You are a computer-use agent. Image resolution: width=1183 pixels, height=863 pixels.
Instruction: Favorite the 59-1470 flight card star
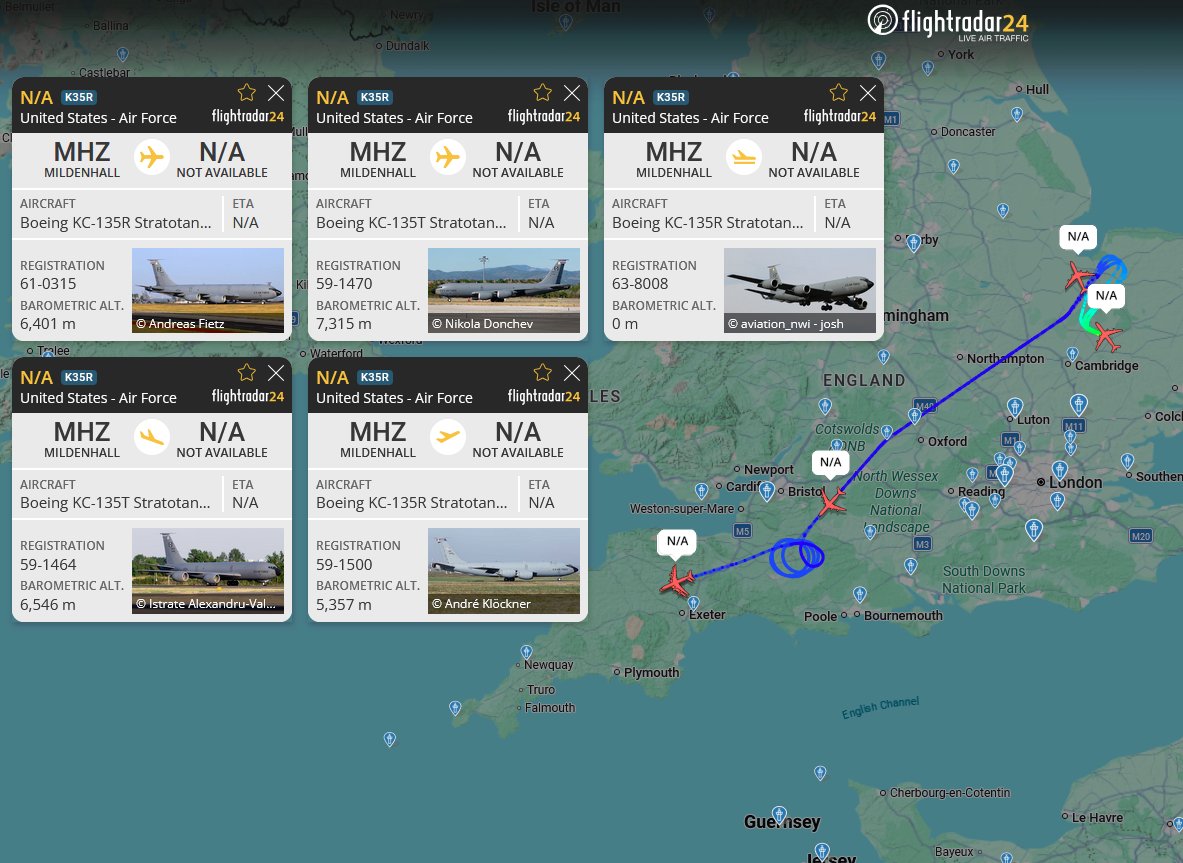(x=542, y=93)
